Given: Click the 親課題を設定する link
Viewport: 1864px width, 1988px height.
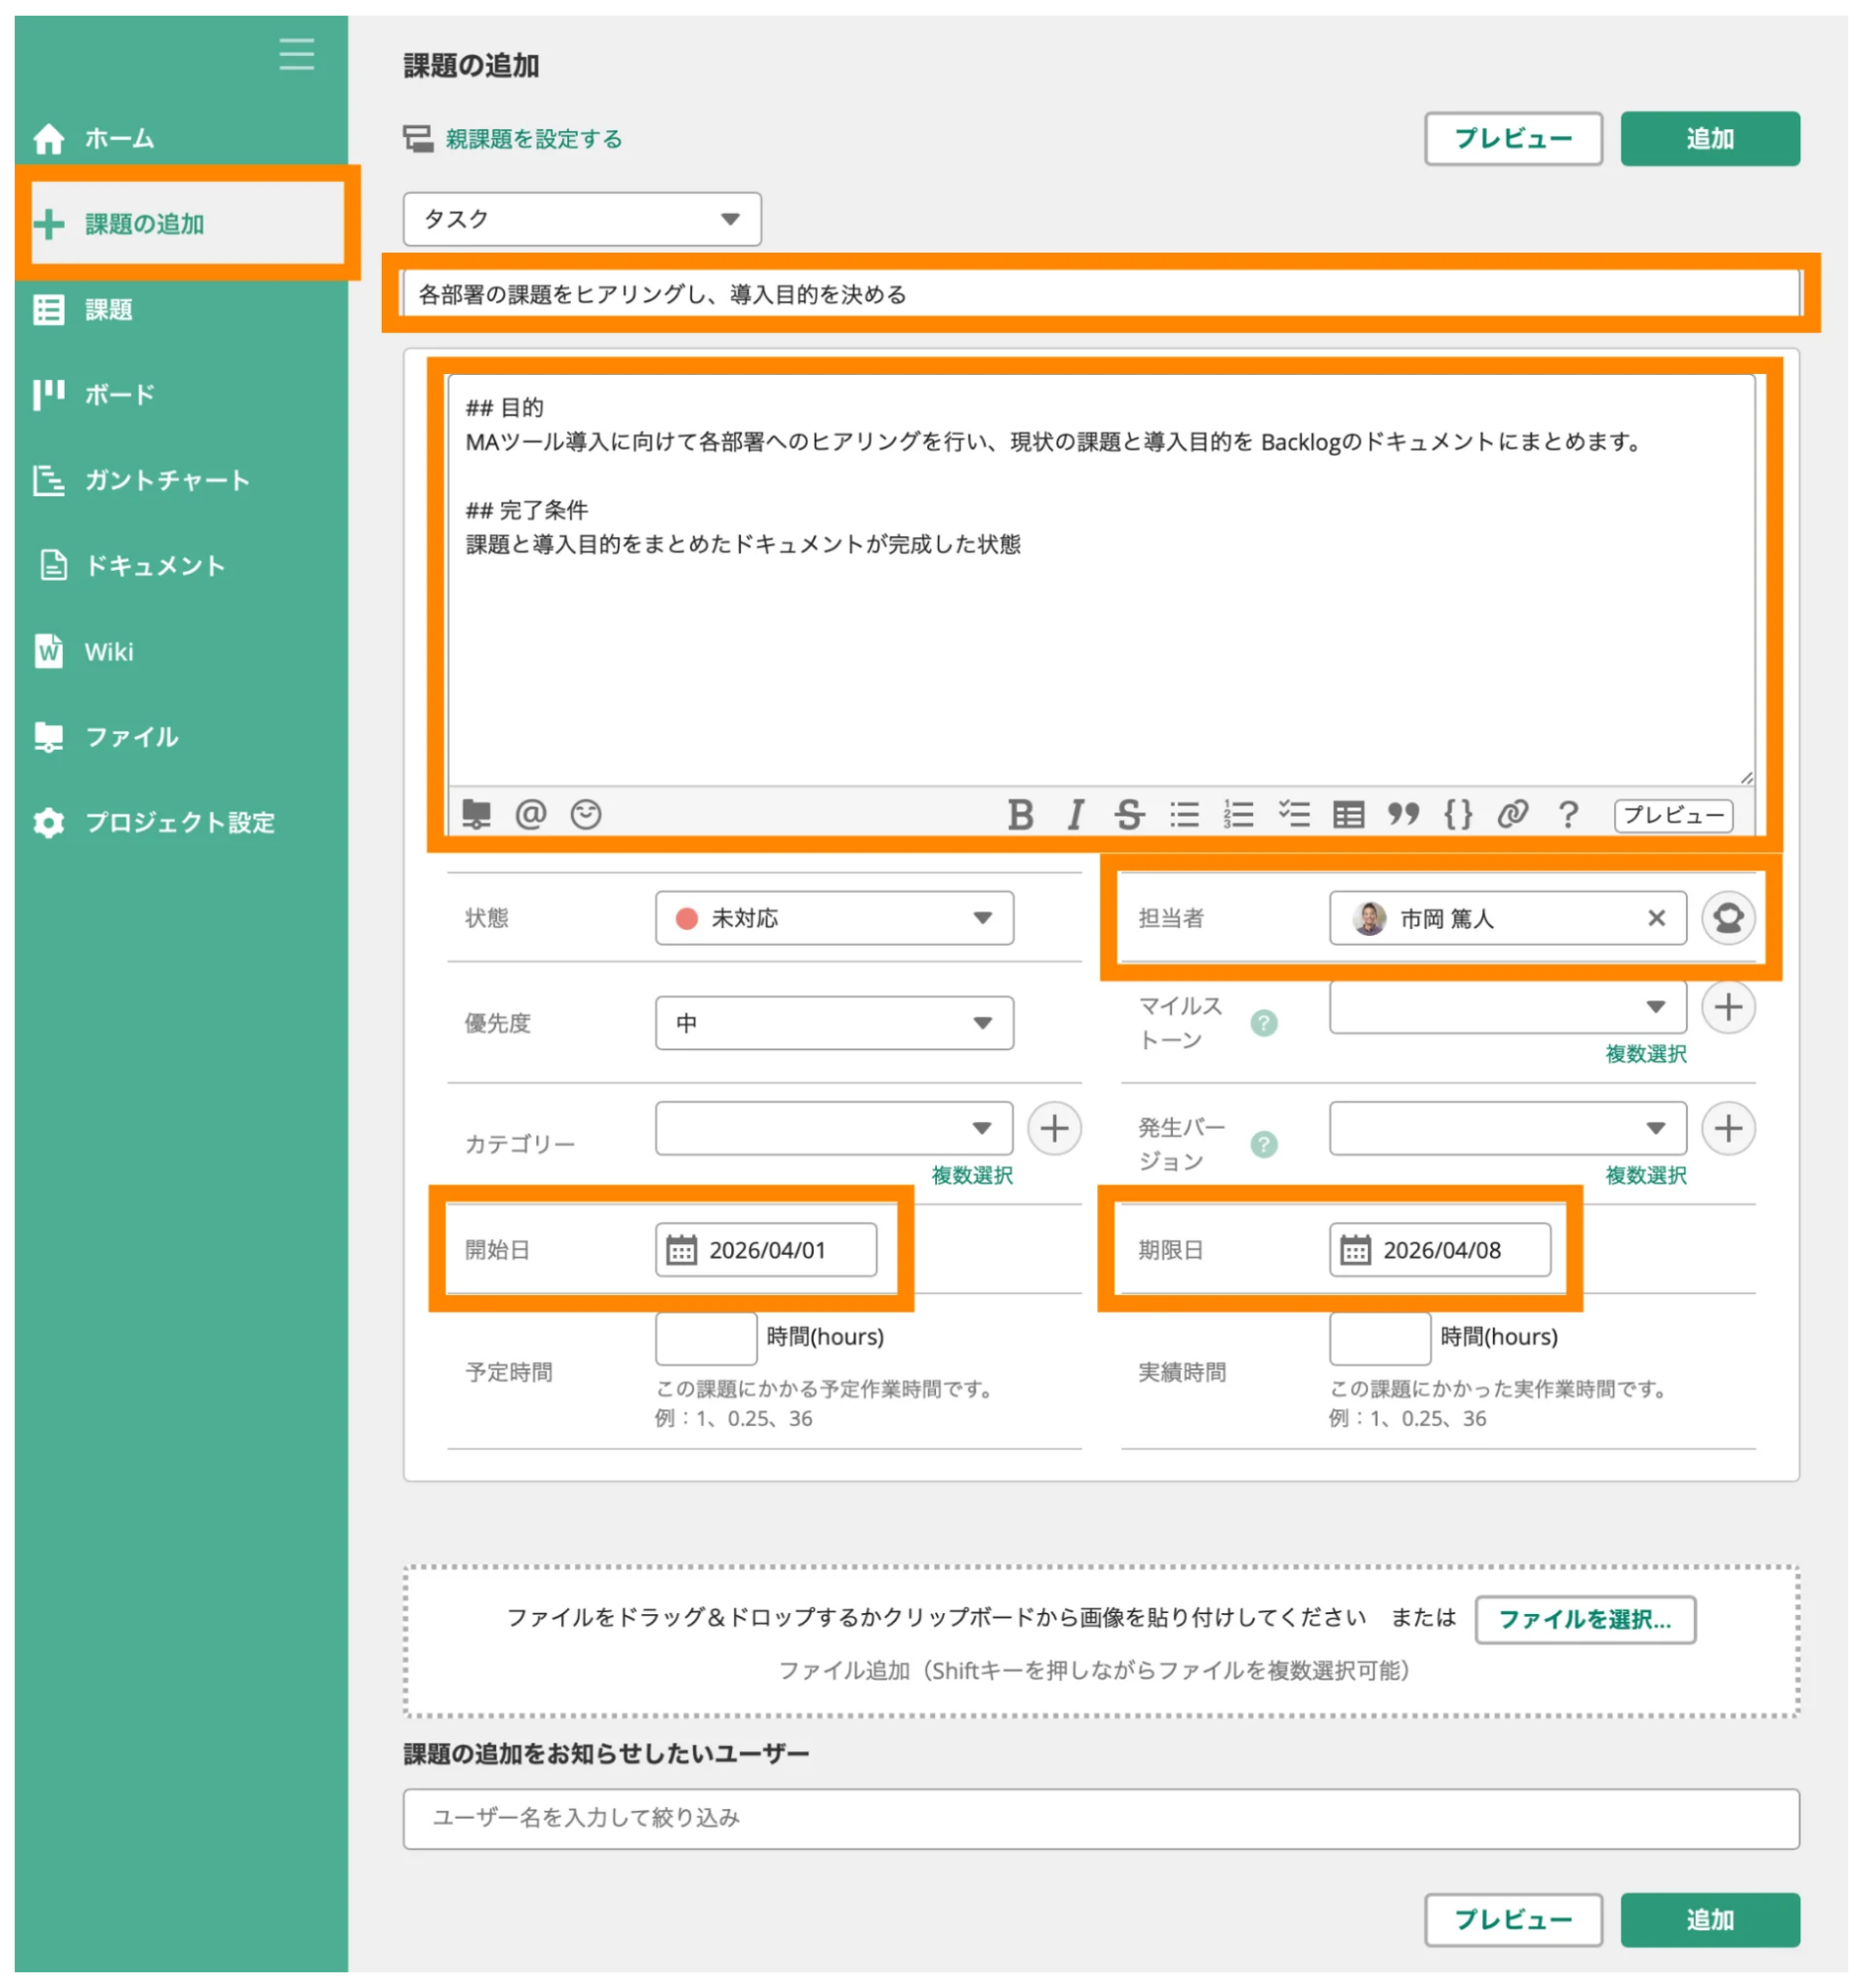Looking at the screenshot, I should [533, 139].
